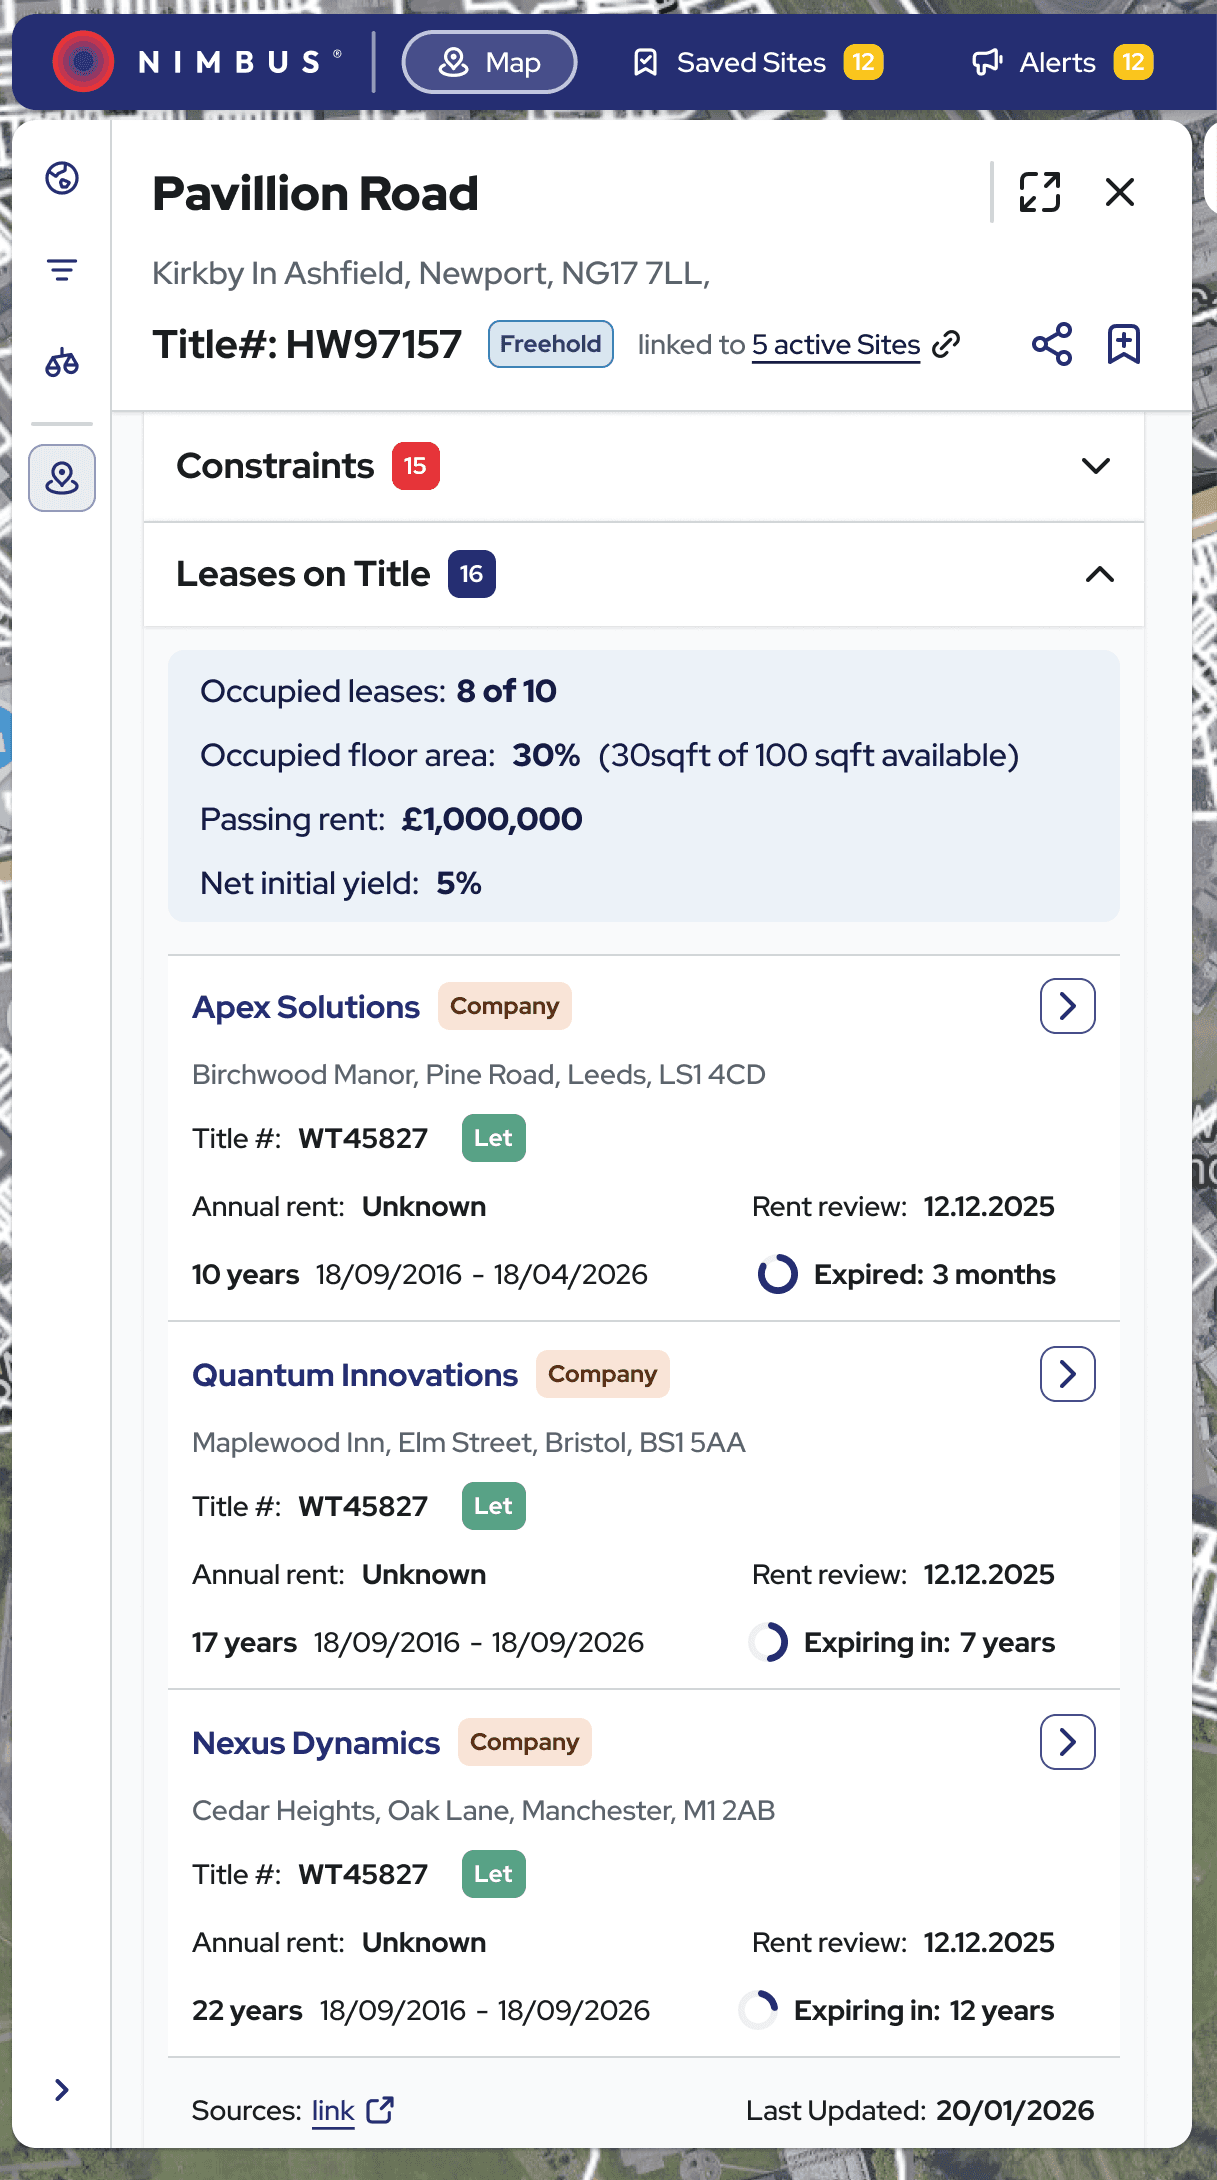Image resolution: width=1217 pixels, height=2180 pixels.
Task: Open Apex Solutions details arrow
Action: (1068, 1006)
